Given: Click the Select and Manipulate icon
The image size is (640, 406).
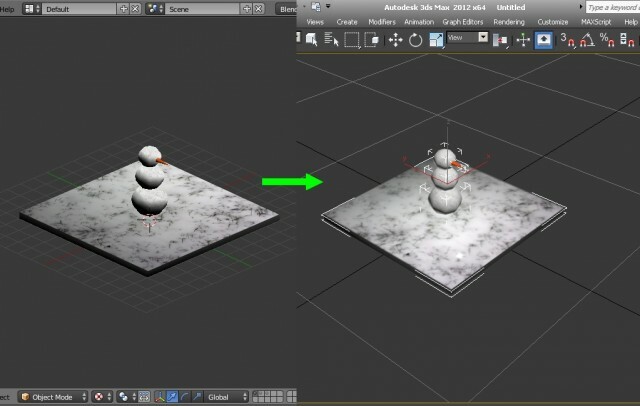Looking at the screenshot, I should [x=521, y=40].
